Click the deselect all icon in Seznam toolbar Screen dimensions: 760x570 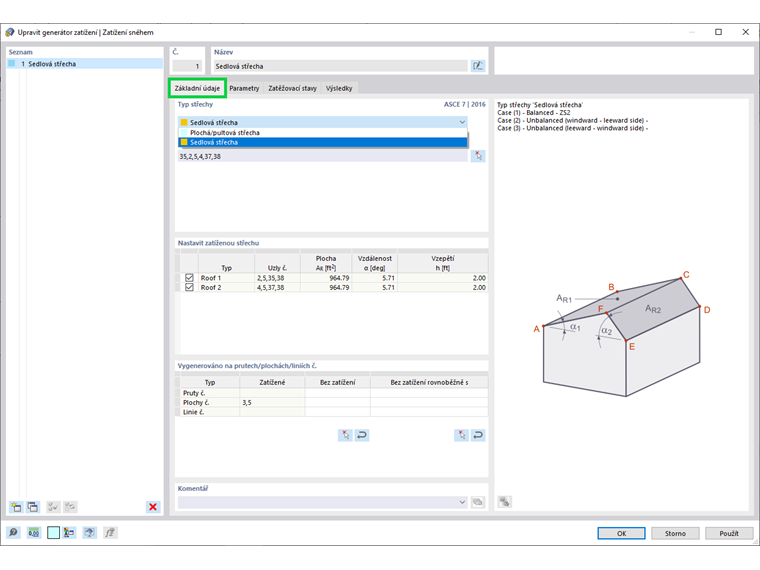tap(70, 507)
